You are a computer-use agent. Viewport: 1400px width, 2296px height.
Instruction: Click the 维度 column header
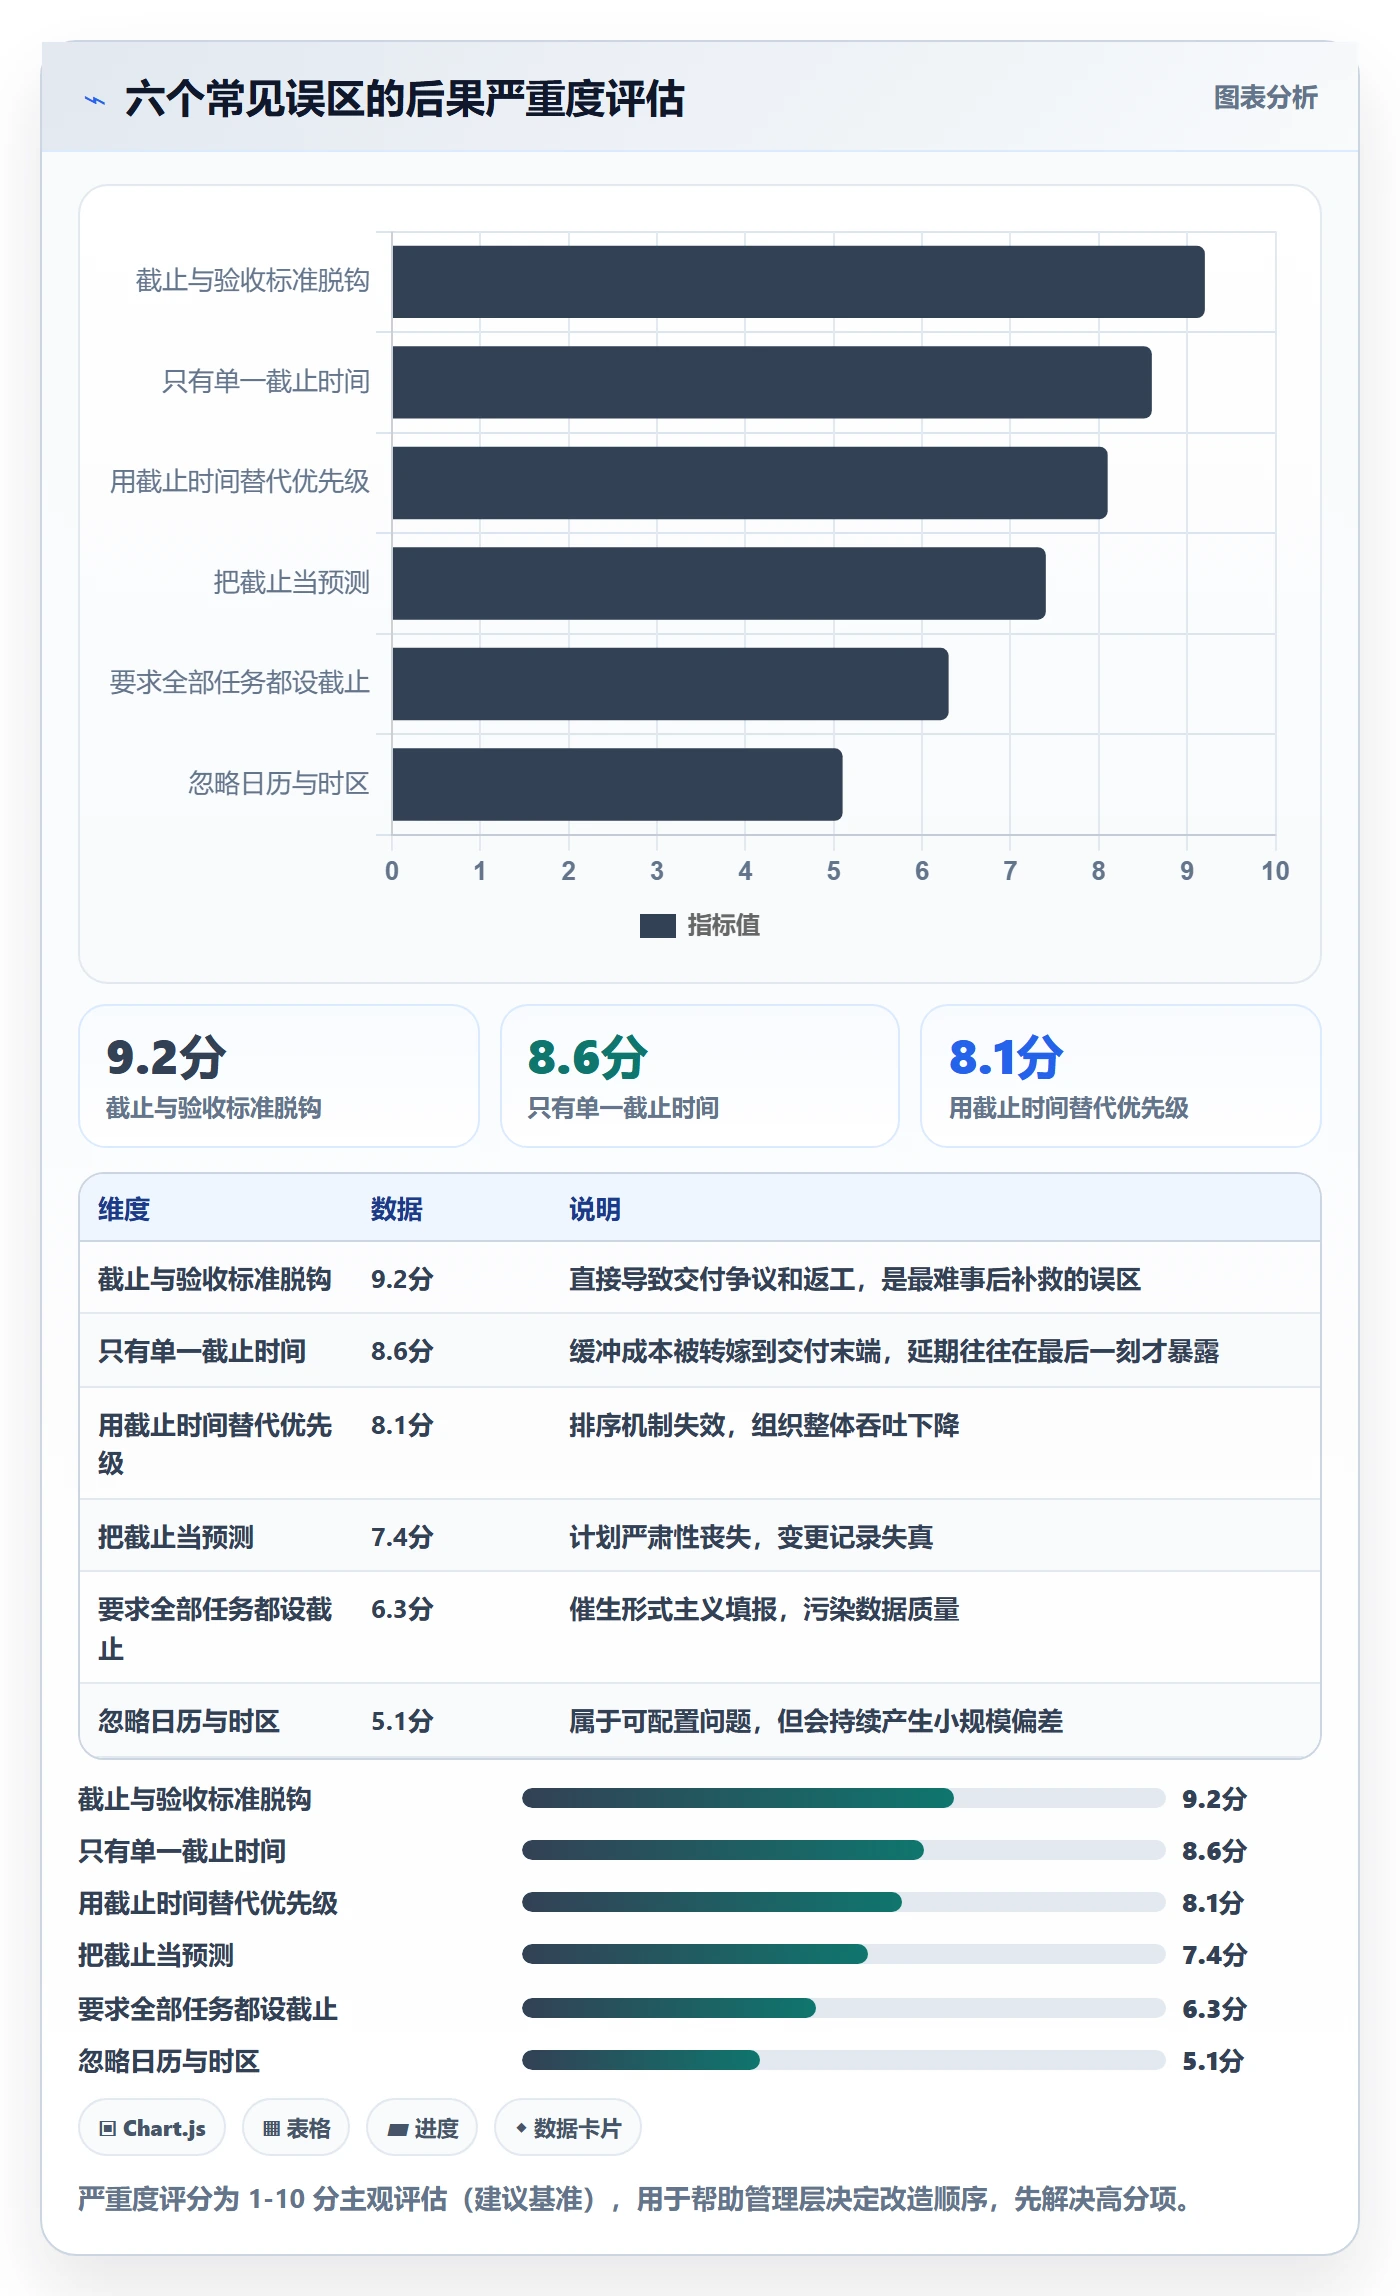click(x=124, y=1209)
